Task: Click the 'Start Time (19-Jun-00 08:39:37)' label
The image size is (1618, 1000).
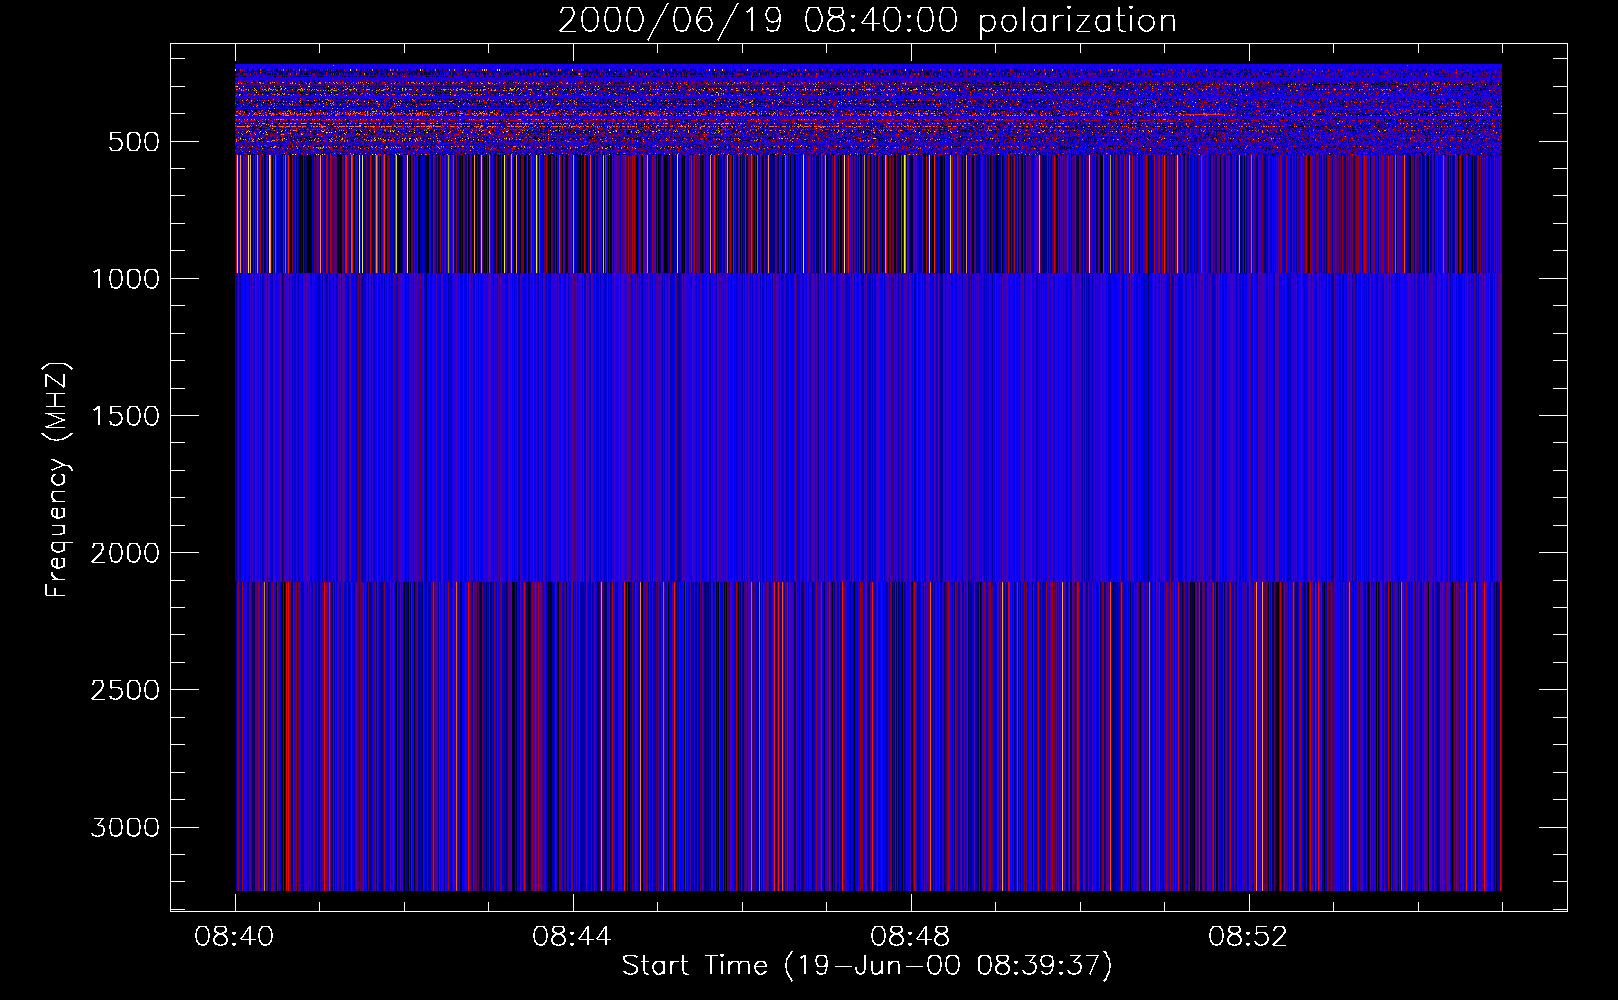Action: coord(867,966)
